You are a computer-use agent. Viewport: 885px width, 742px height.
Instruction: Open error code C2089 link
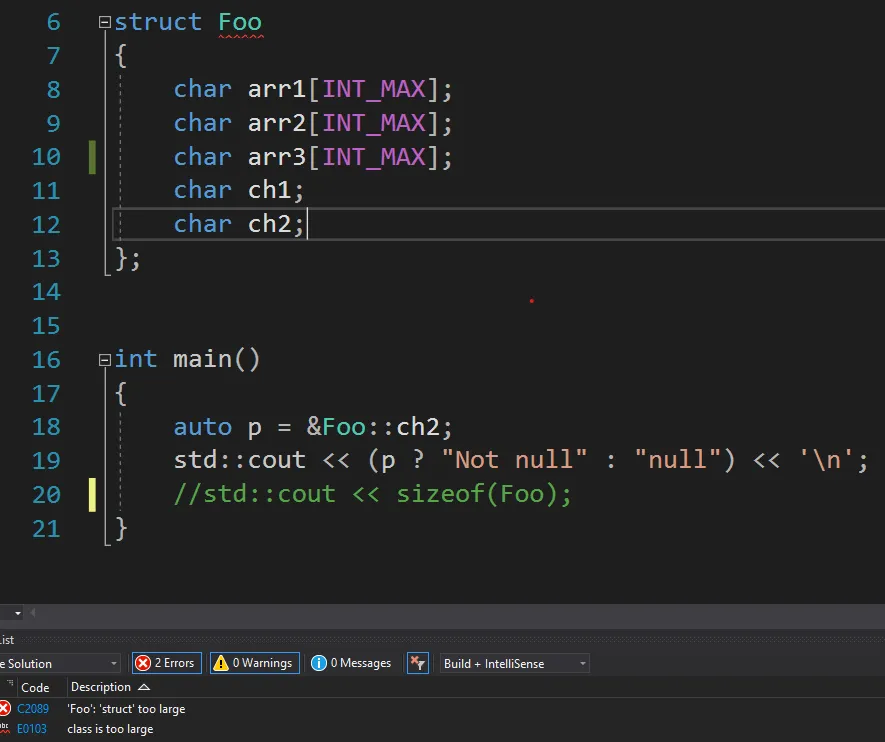pos(33,709)
